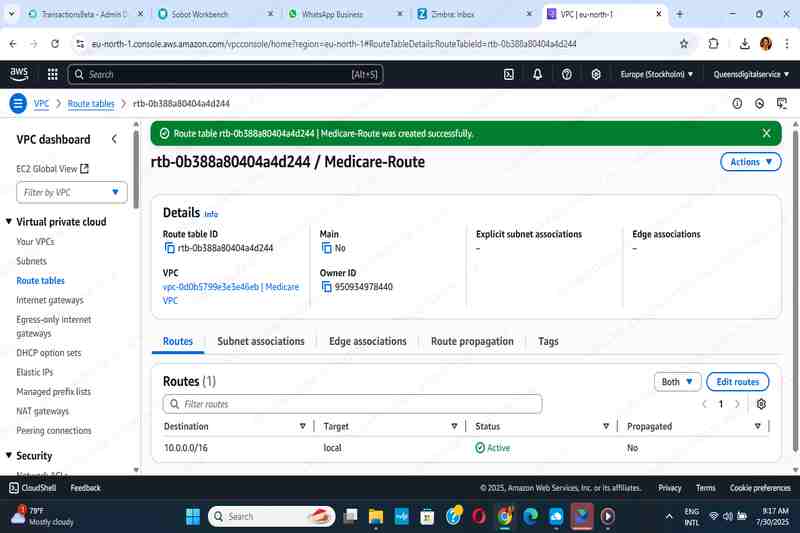800x533 pixels.
Task: Open the routes table preferences gear
Action: pos(761,404)
